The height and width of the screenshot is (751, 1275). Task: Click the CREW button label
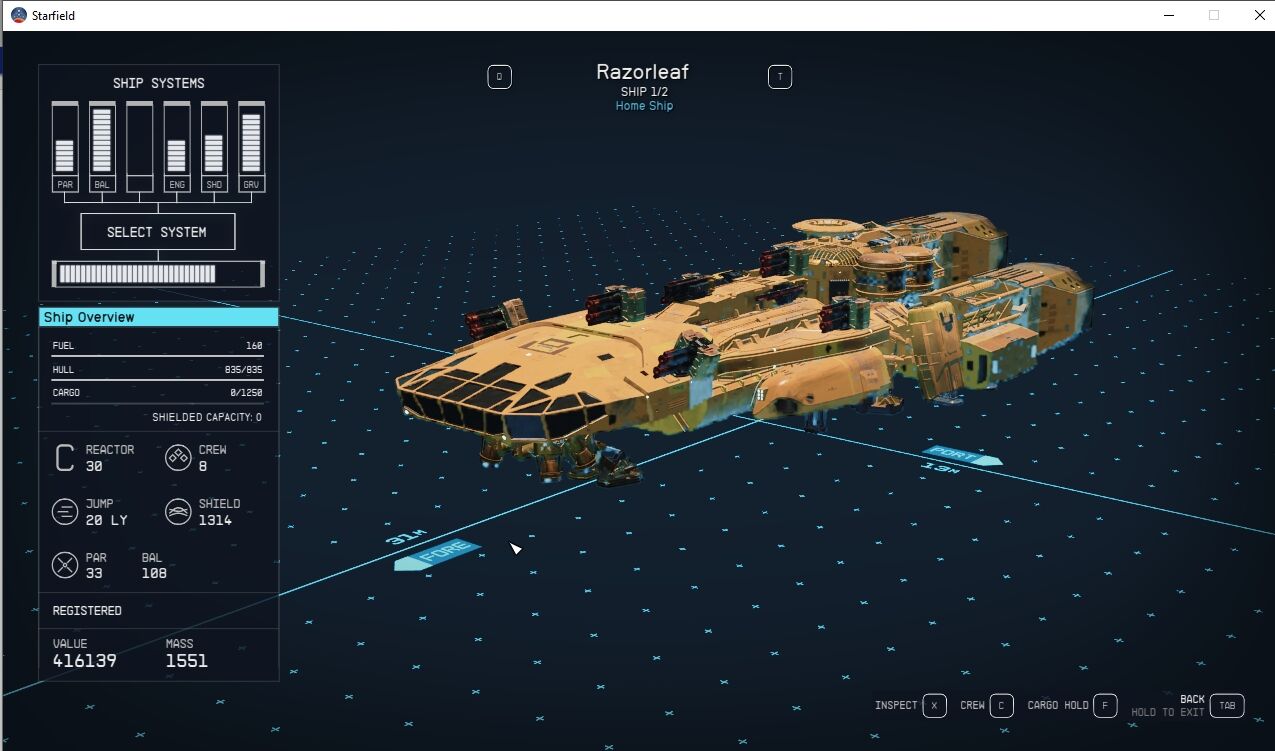coord(972,705)
